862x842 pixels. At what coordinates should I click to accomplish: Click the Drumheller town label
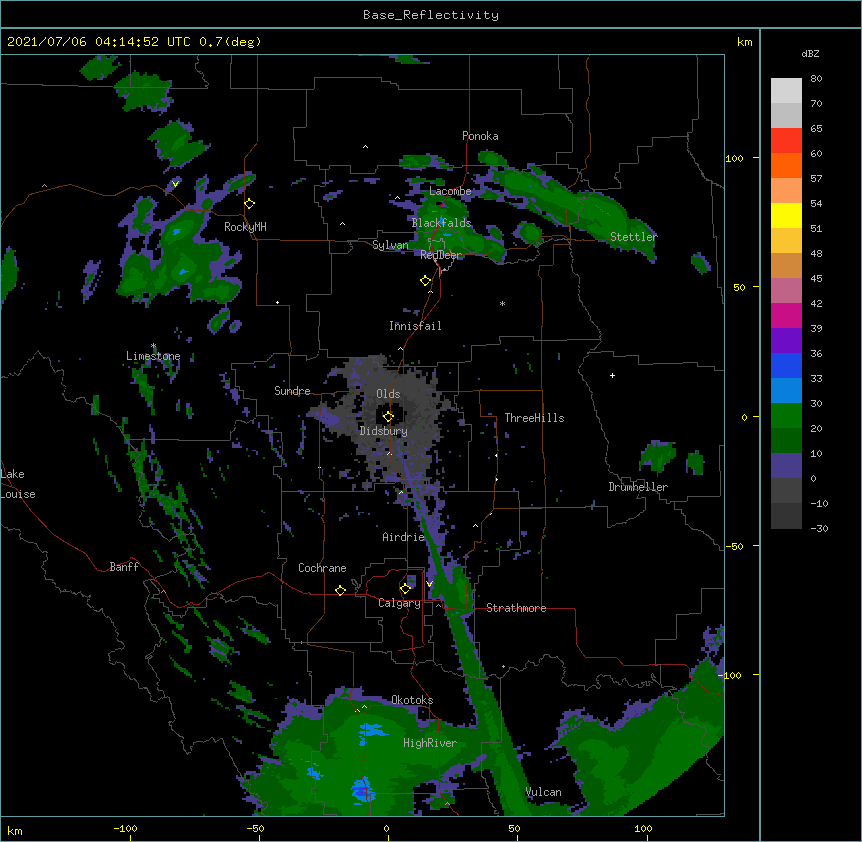638,487
